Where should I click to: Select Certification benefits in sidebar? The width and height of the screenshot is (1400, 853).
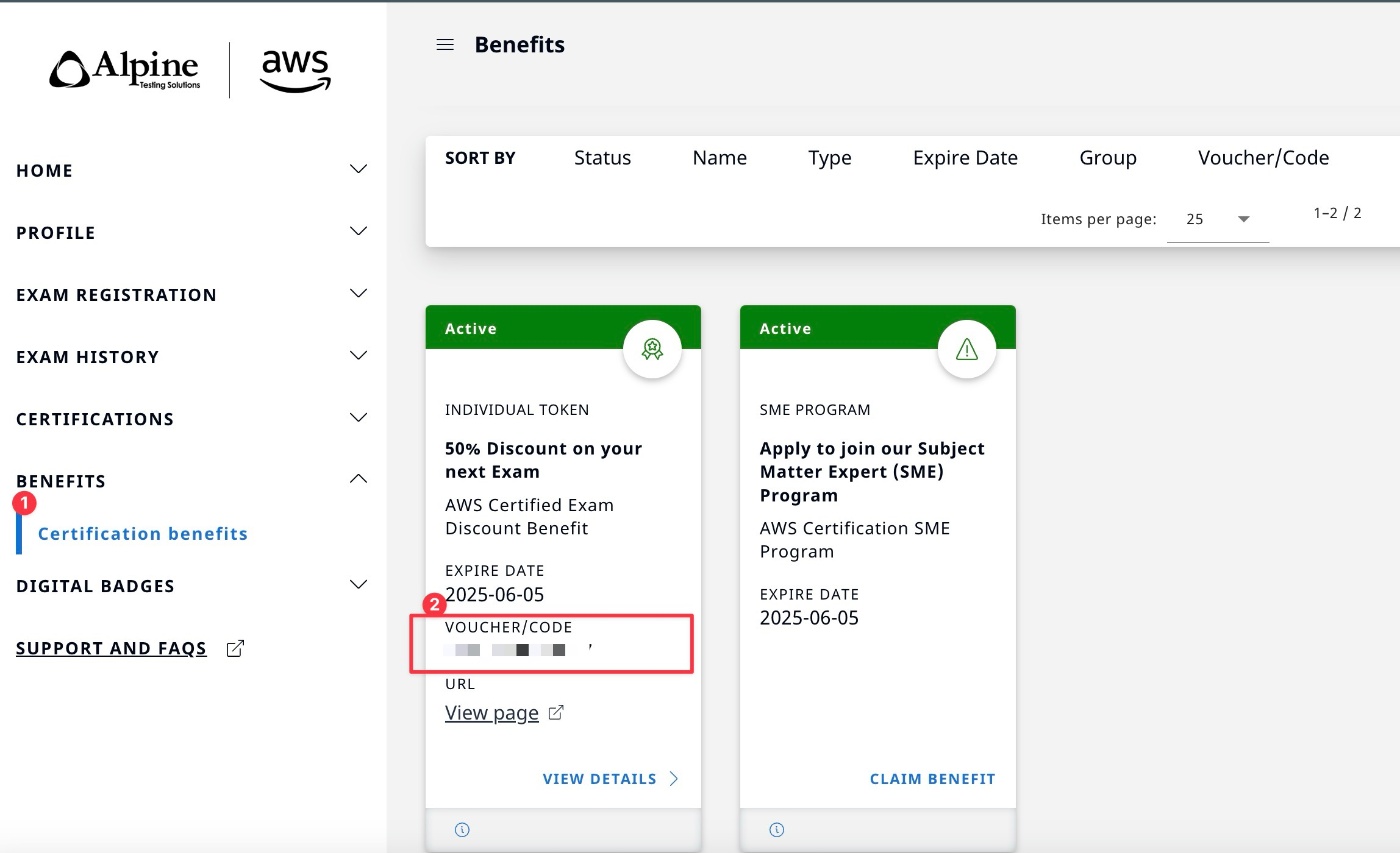[x=143, y=534]
